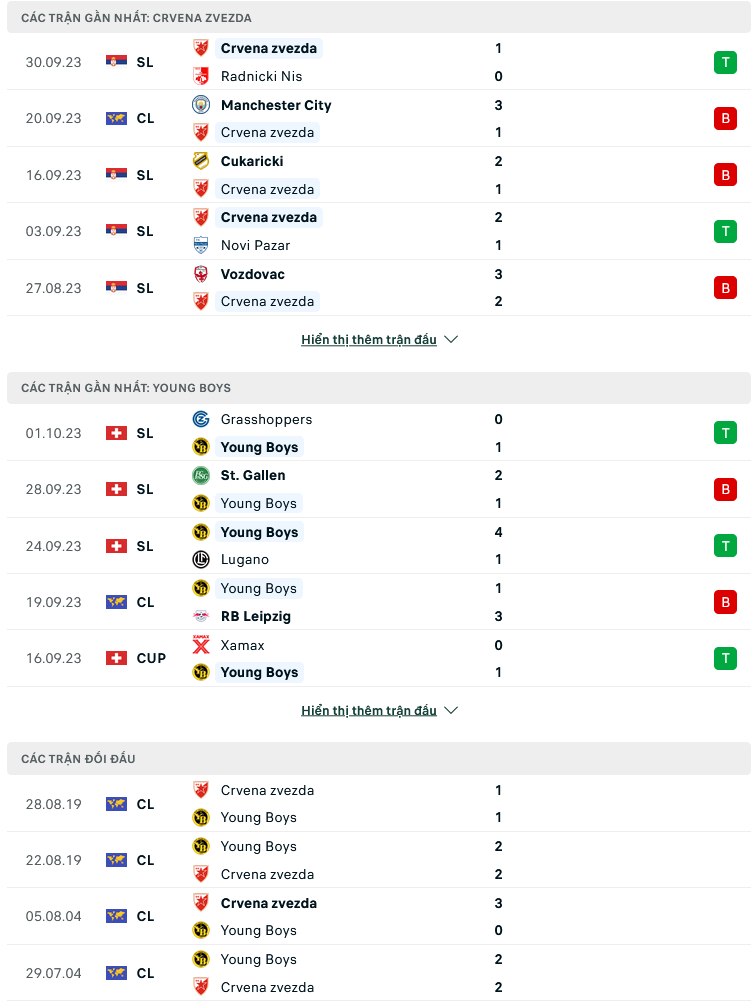Open the 05.08.04 Crvena zvezda 3-0 match
The image size is (756, 1007).
[x=378, y=916]
